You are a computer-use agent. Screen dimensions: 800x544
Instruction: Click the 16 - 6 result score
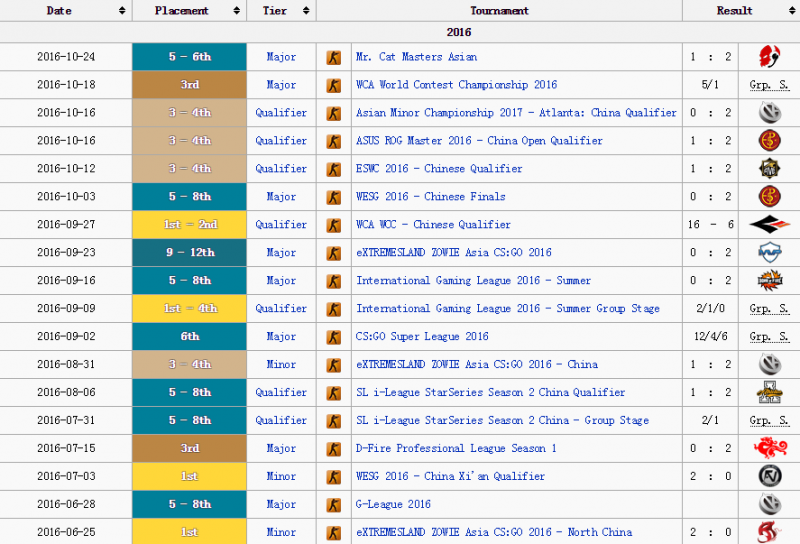pyautogui.click(x=711, y=225)
